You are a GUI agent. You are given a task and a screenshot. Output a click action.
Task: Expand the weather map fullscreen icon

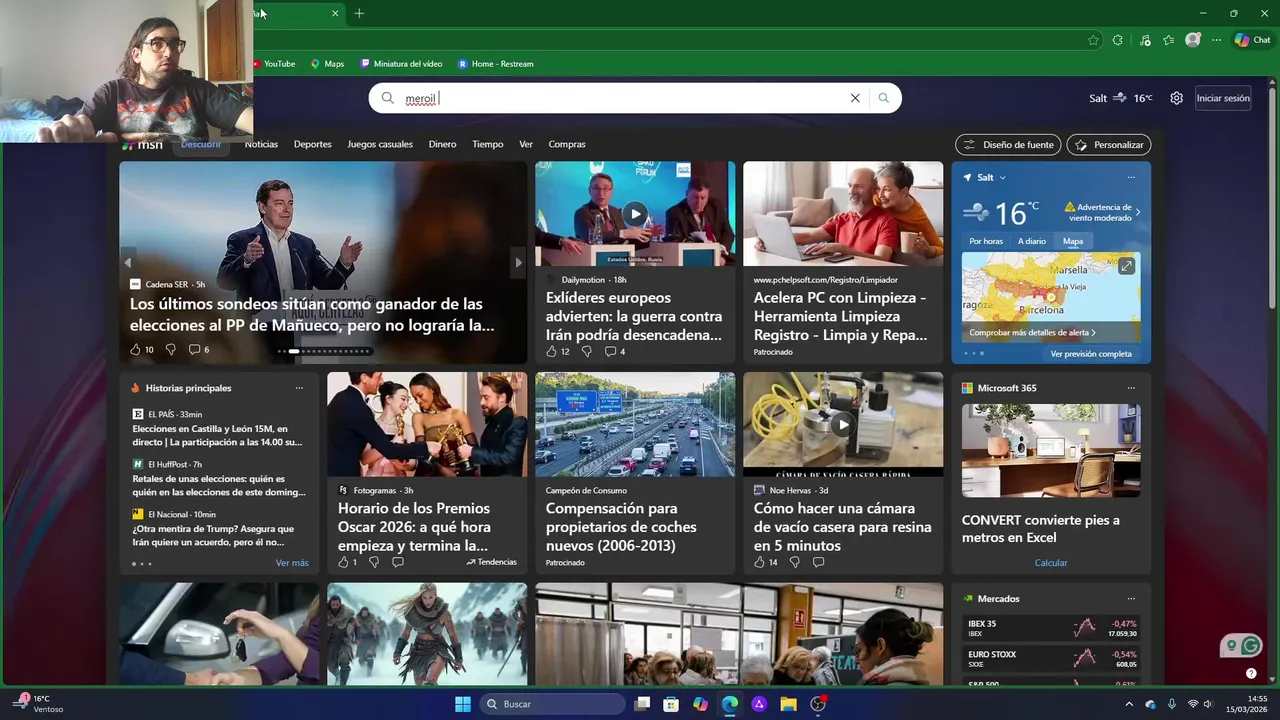(1126, 266)
